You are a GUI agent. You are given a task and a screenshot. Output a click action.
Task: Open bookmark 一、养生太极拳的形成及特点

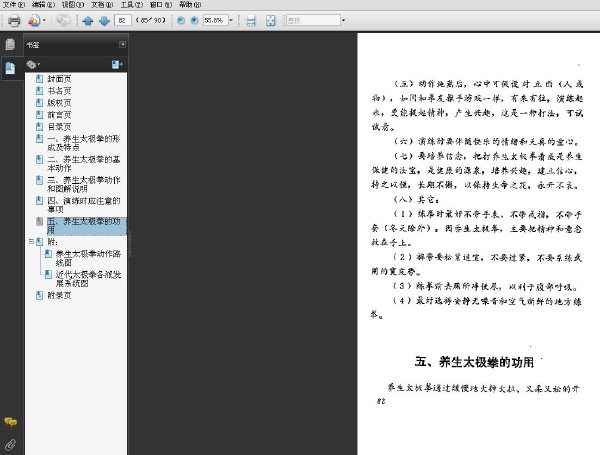point(84,143)
